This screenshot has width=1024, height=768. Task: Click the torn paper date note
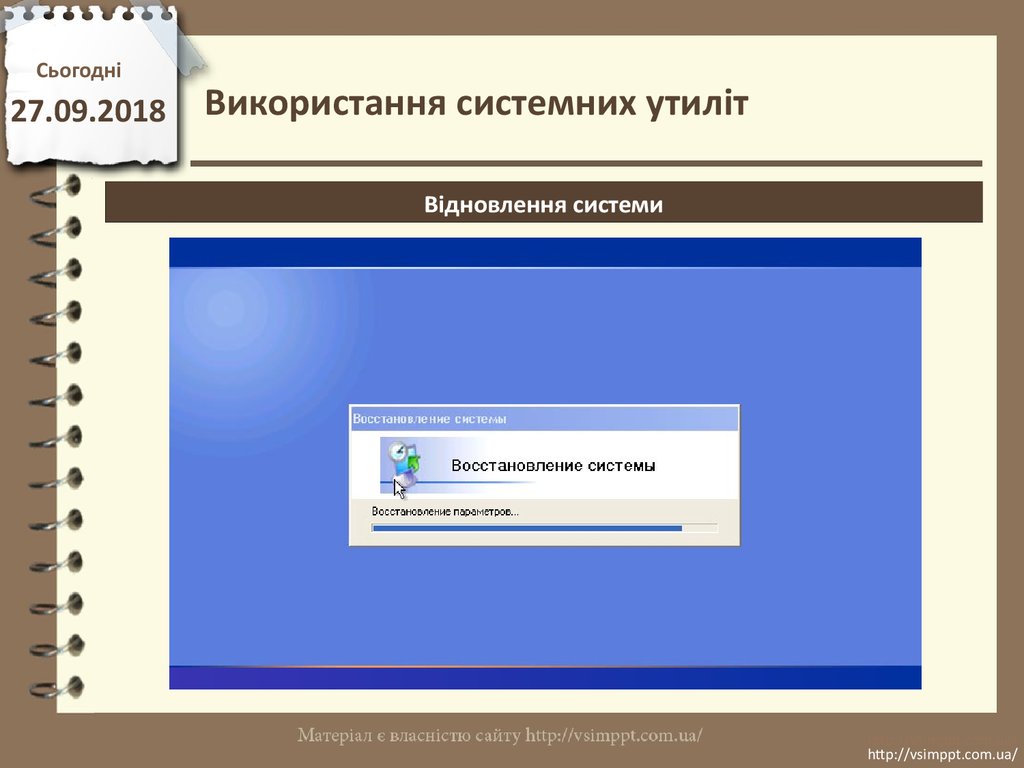tap(90, 90)
